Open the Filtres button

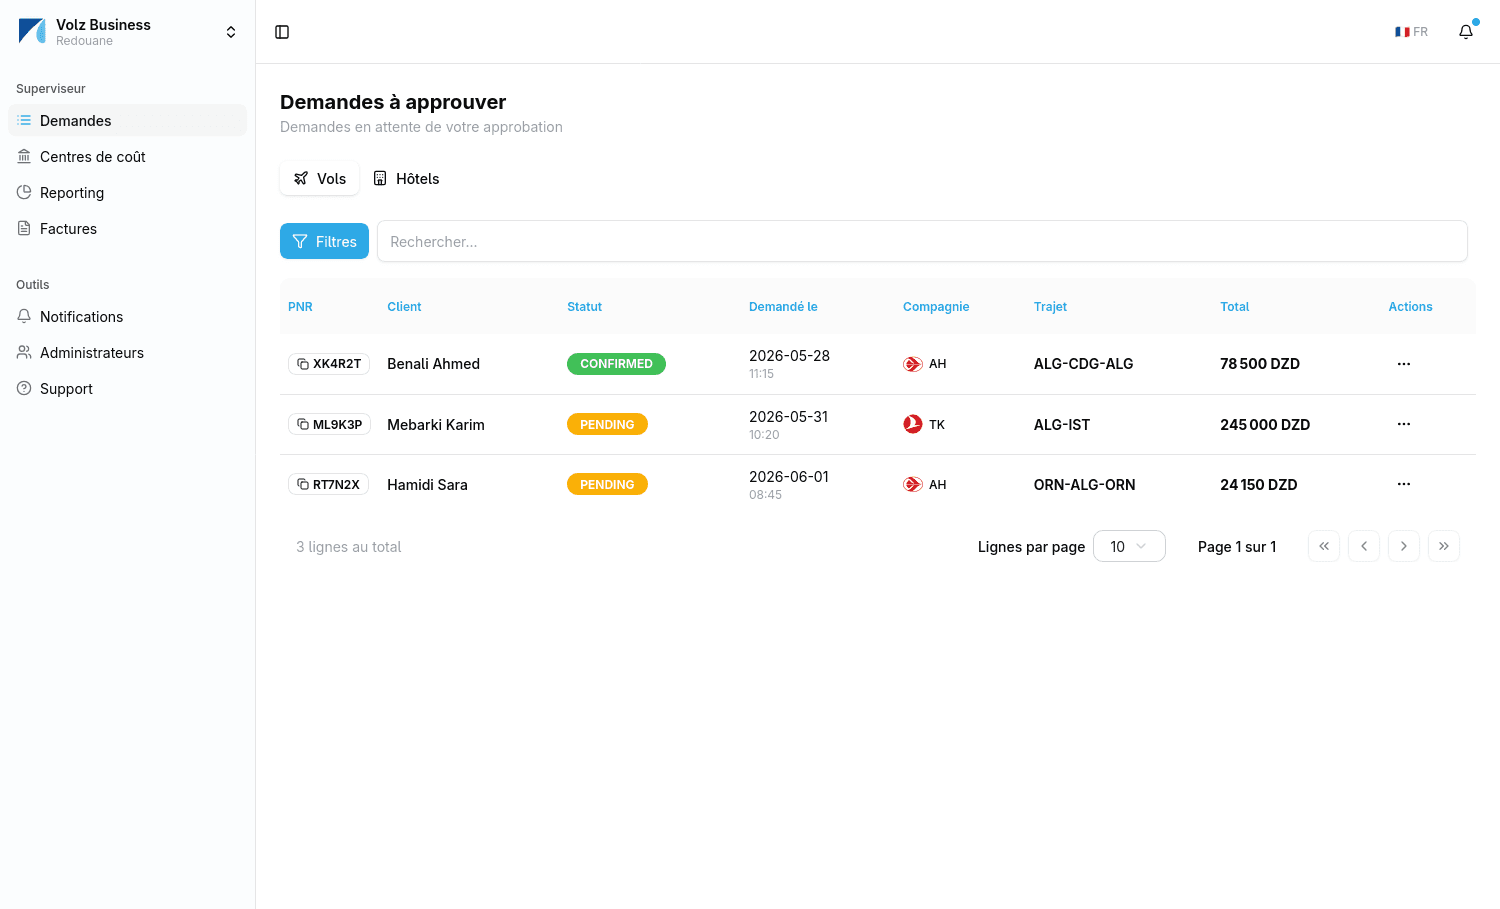pyautogui.click(x=324, y=241)
